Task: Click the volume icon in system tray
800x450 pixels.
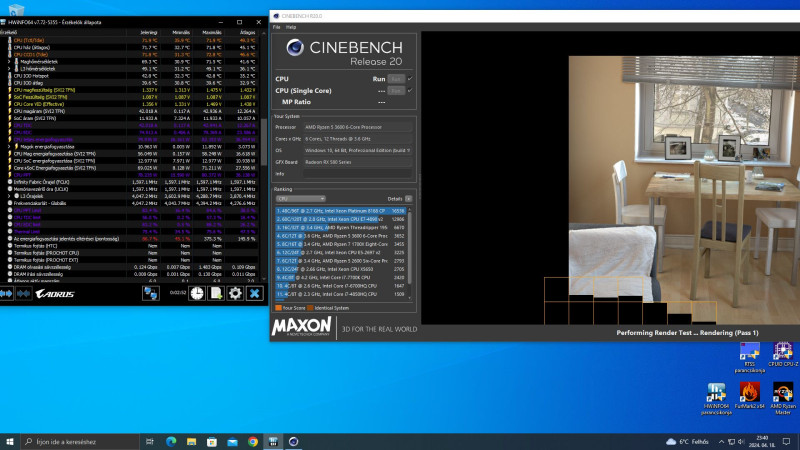Action: click(741, 441)
